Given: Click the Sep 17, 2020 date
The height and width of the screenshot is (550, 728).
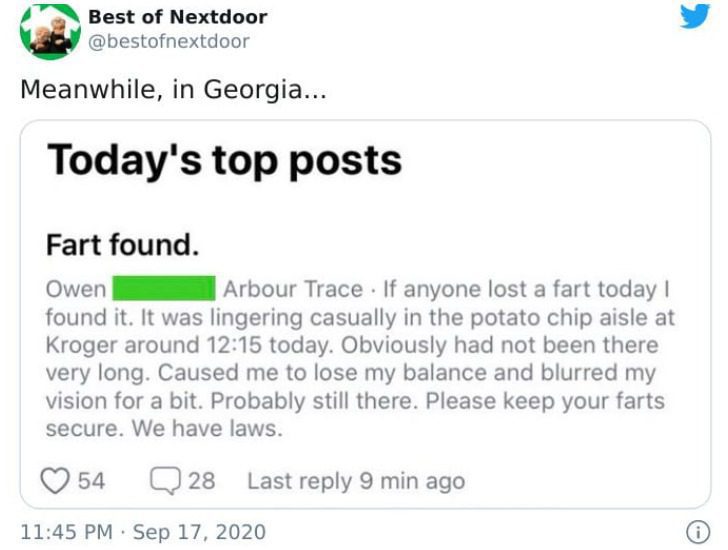Looking at the screenshot, I should [199, 532].
